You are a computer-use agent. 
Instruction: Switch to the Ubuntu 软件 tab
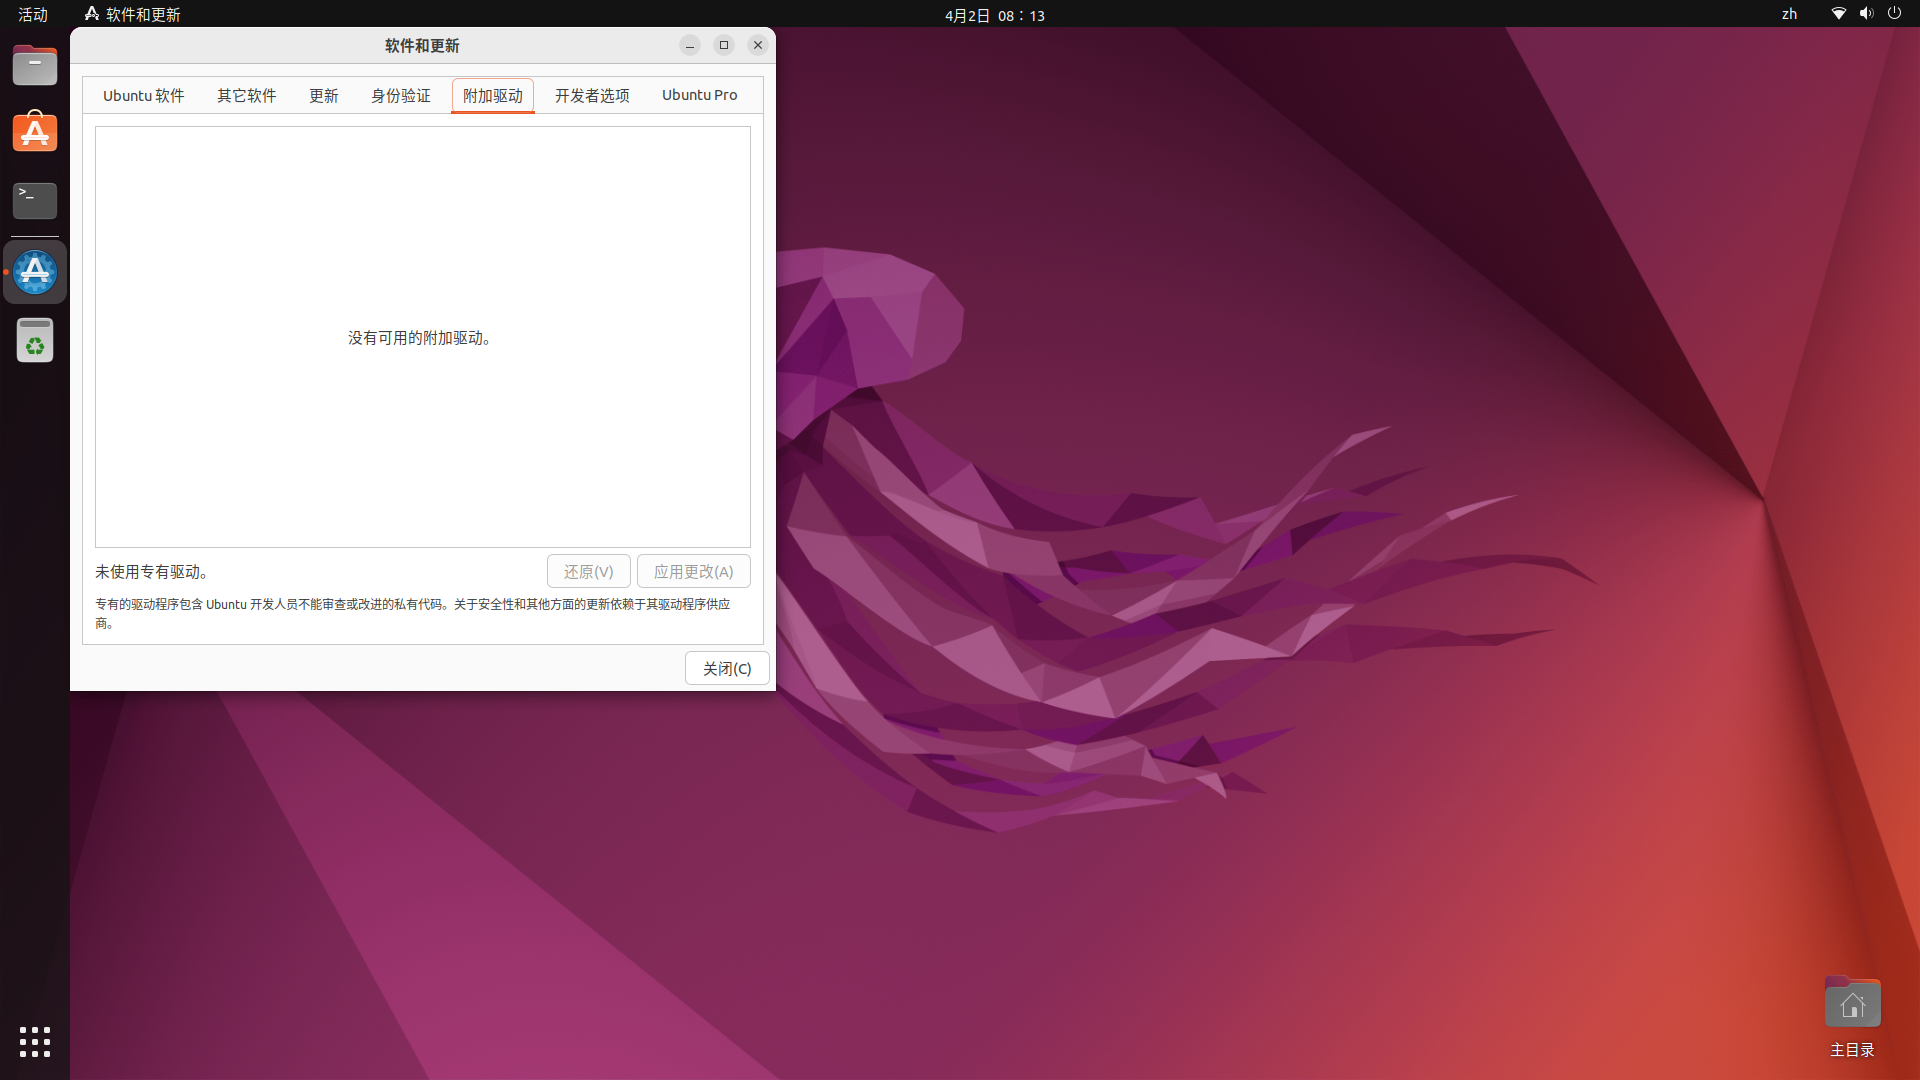143,96
